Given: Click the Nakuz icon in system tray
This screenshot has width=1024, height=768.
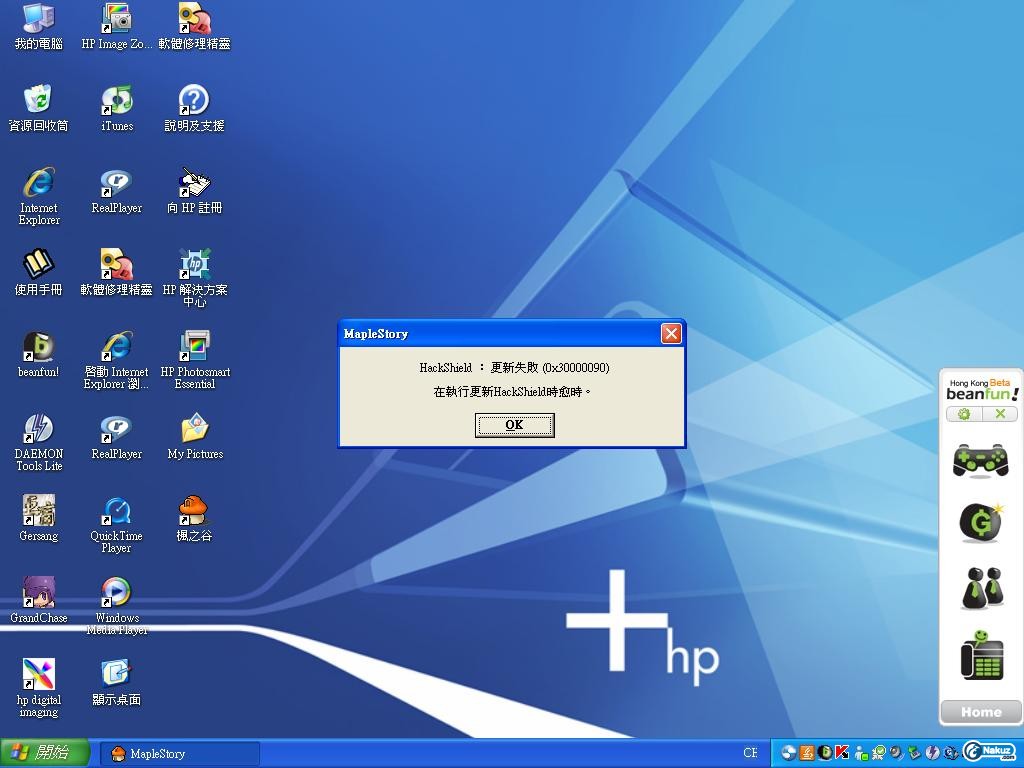Looking at the screenshot, I should pos(989,752).
